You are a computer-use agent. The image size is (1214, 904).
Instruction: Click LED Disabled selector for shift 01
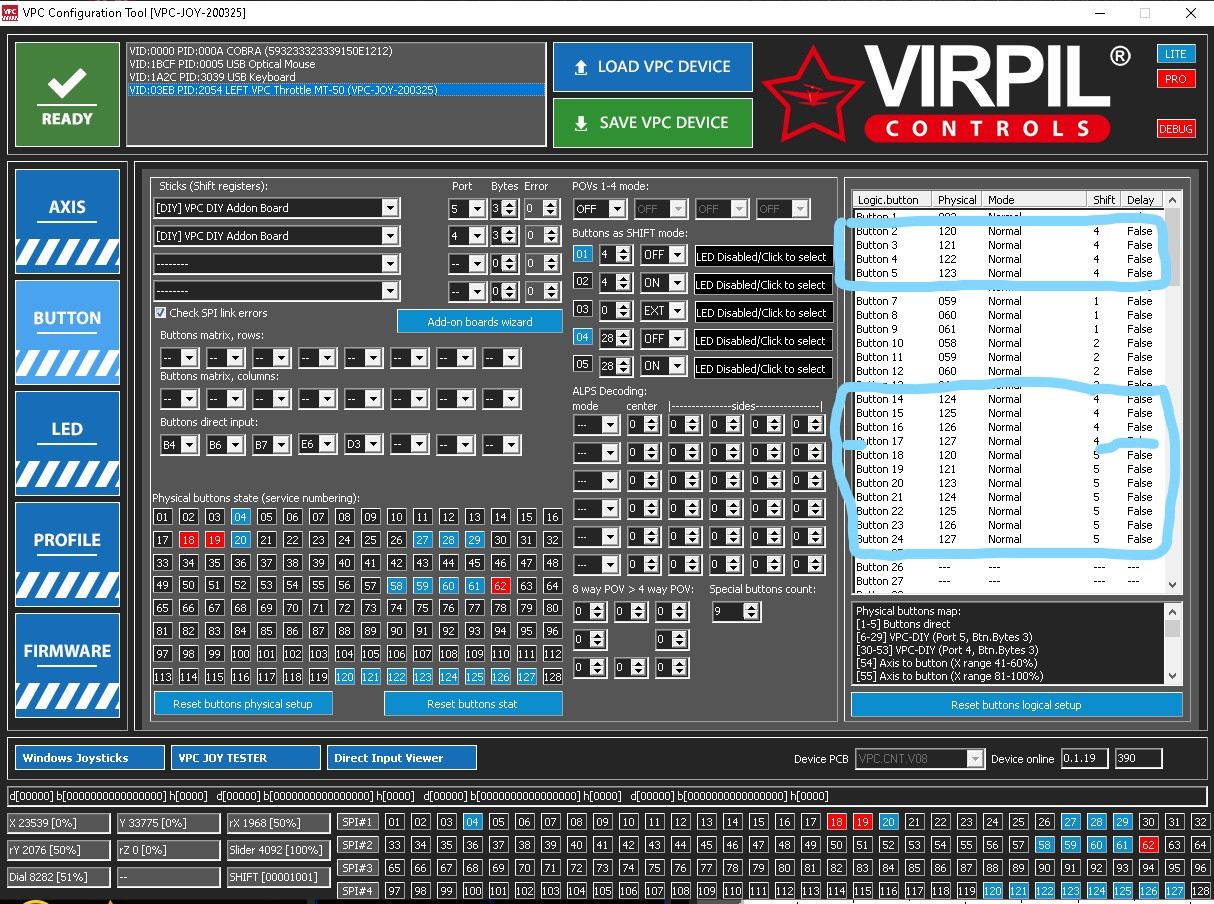click(762, 256)
